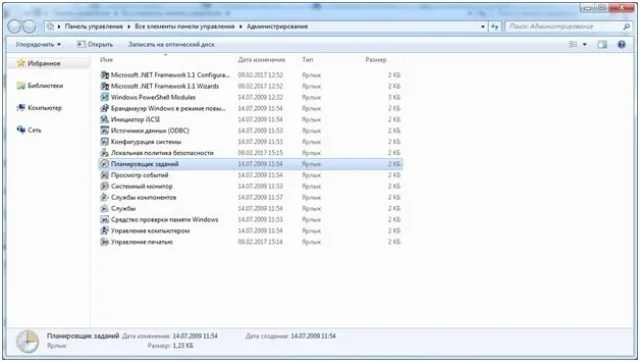Select the Конфигурация системы file name
Image resolution: width=640 pixels, height=362 pixels.
(146, 142)
